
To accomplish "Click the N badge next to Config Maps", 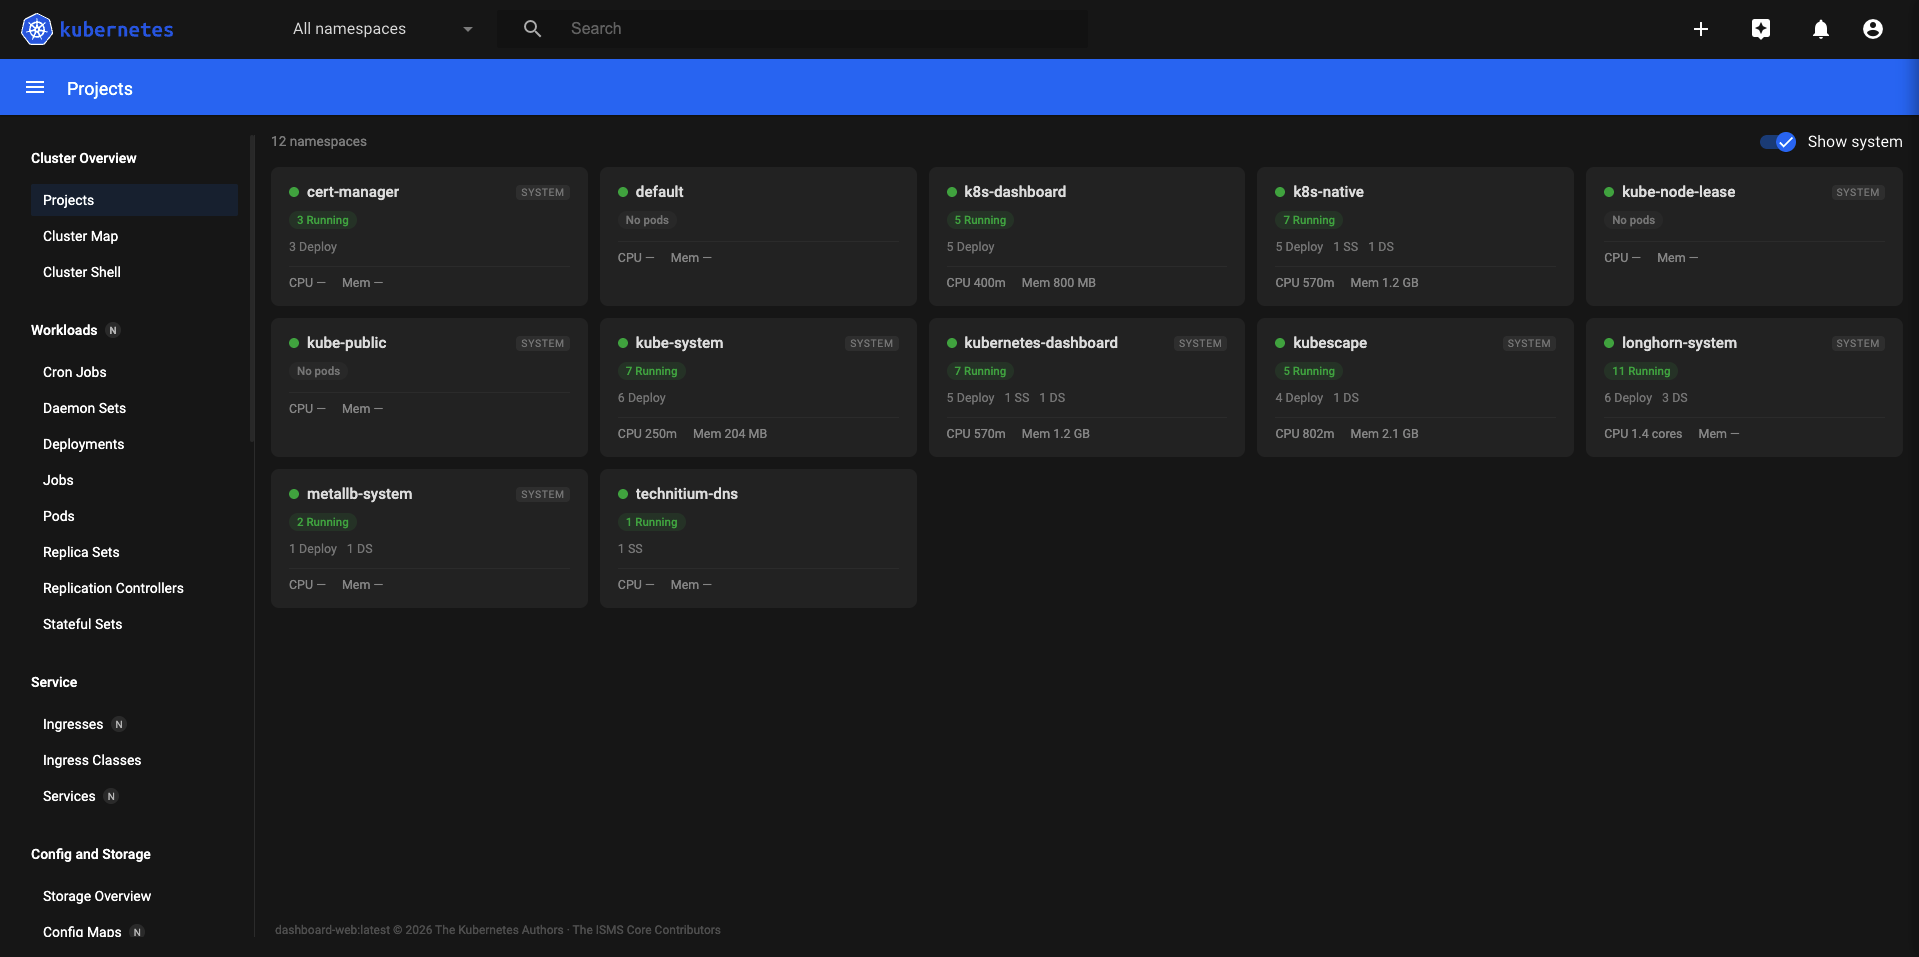I will (x=137, y=932).
